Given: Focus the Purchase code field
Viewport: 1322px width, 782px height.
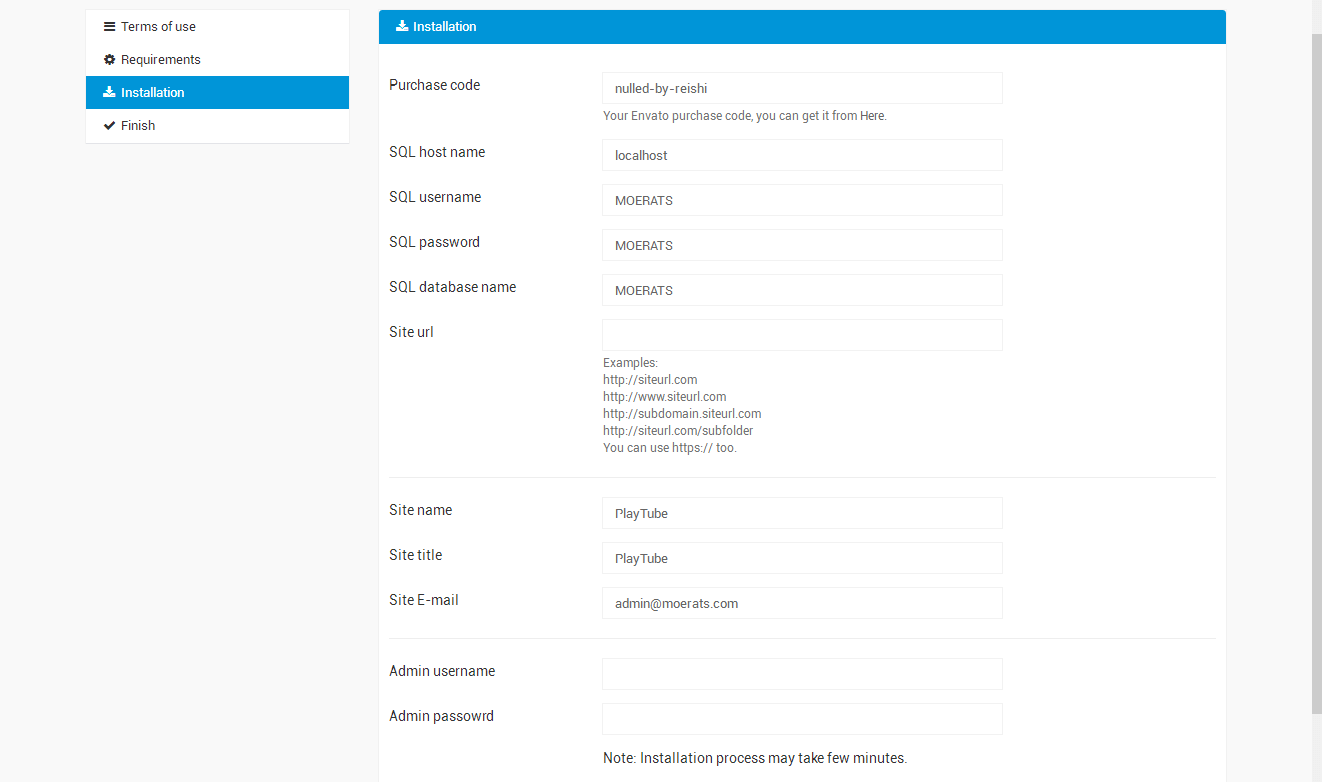Looking at the screenshot, I should tap(802, 88).
